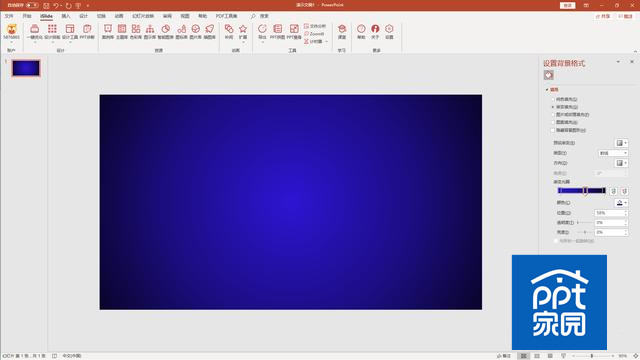The image size is (640, 360).
Task: Open the ZoomIt tool
Action: pos(314,34)
